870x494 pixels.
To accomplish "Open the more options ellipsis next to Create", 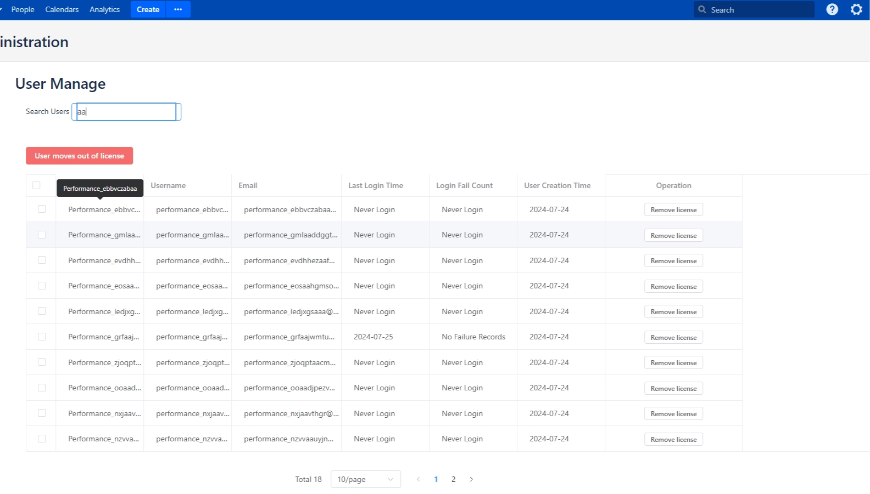I will tap(178, 9).
